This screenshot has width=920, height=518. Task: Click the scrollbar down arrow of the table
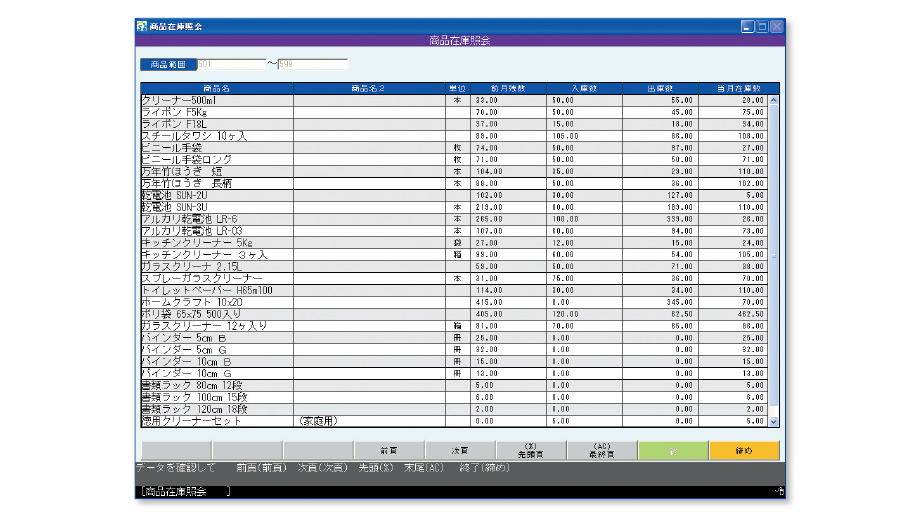(773, 423)
